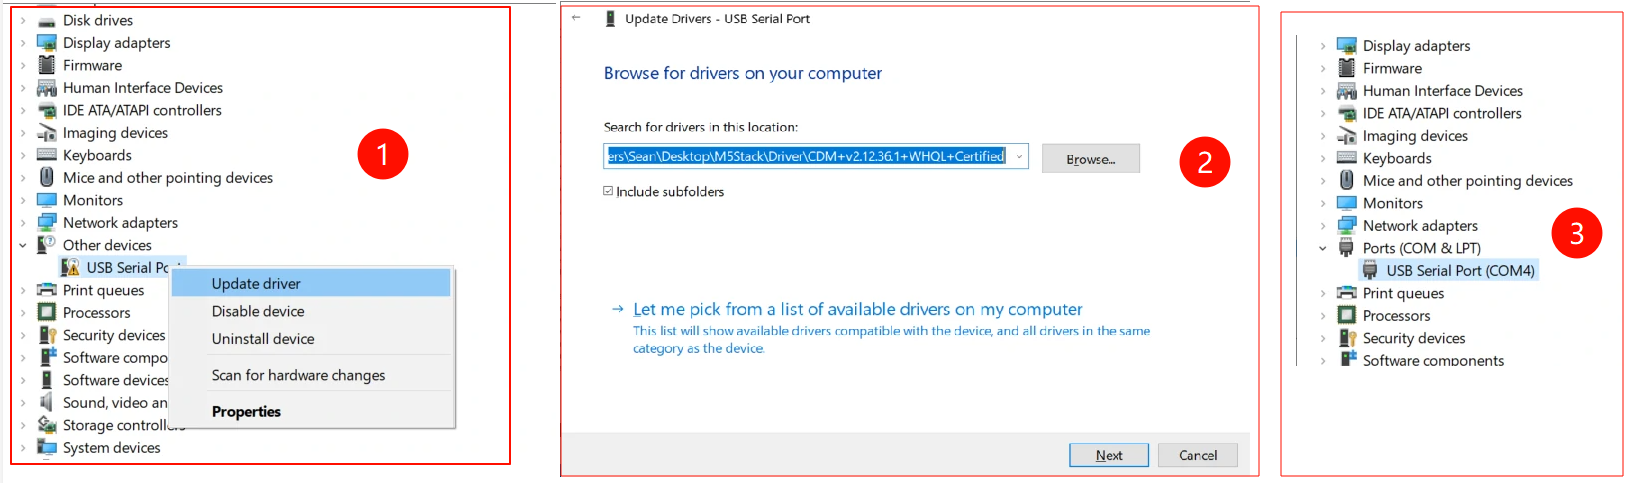Viewport: 1632px width, 483px height.
Task: Click the driver search location text field
Action: point(806,156)
